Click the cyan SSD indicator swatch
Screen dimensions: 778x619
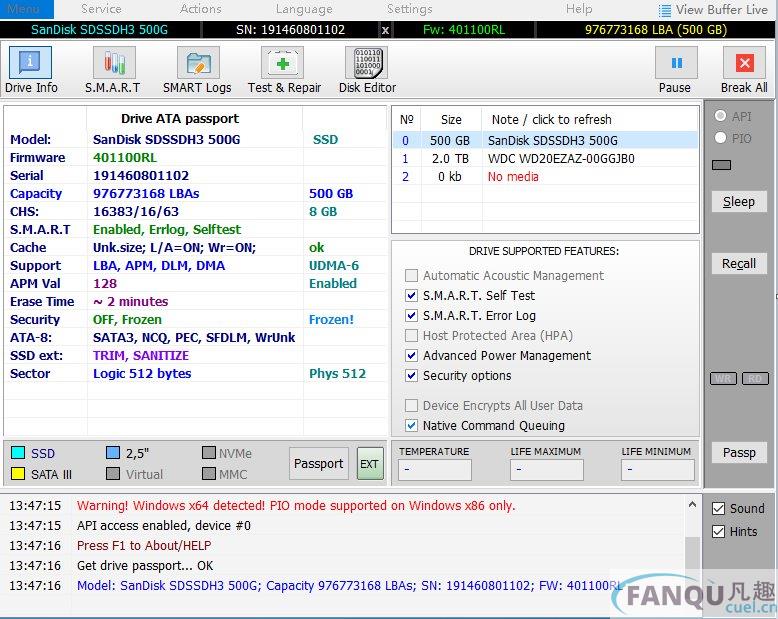18,453
